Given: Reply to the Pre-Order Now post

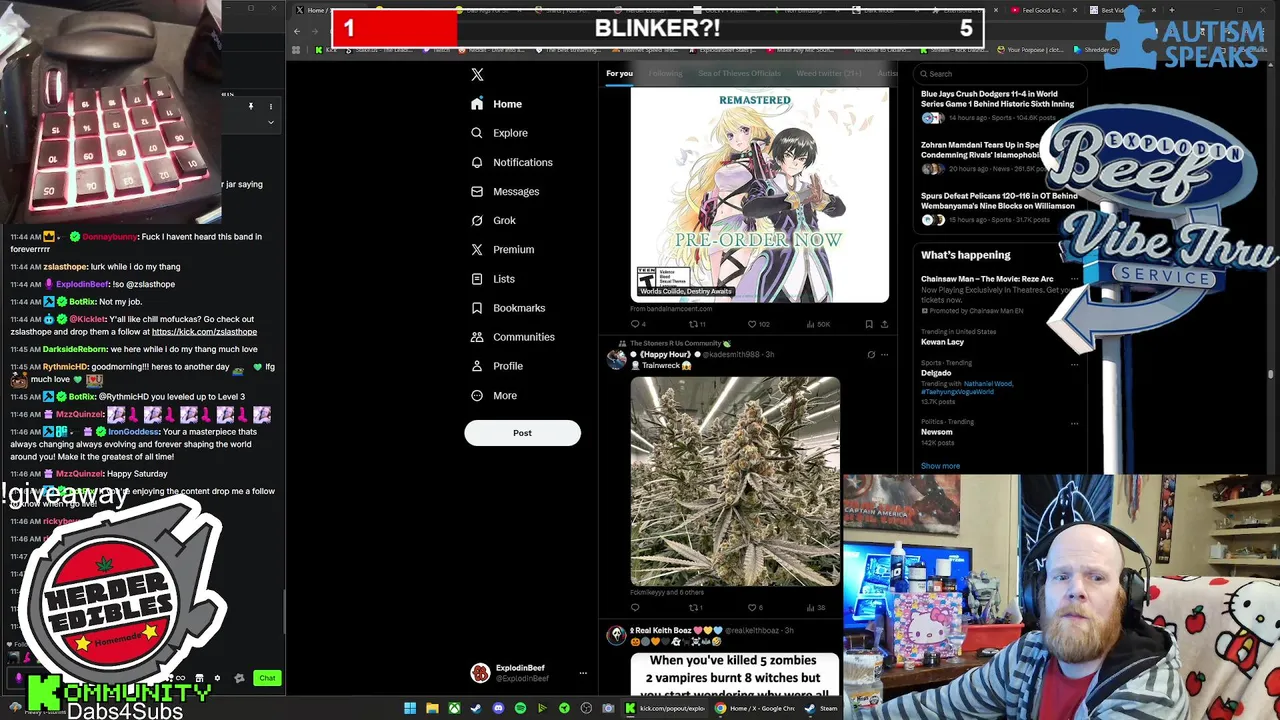Looking at the screenshot, I should point(636,324).
